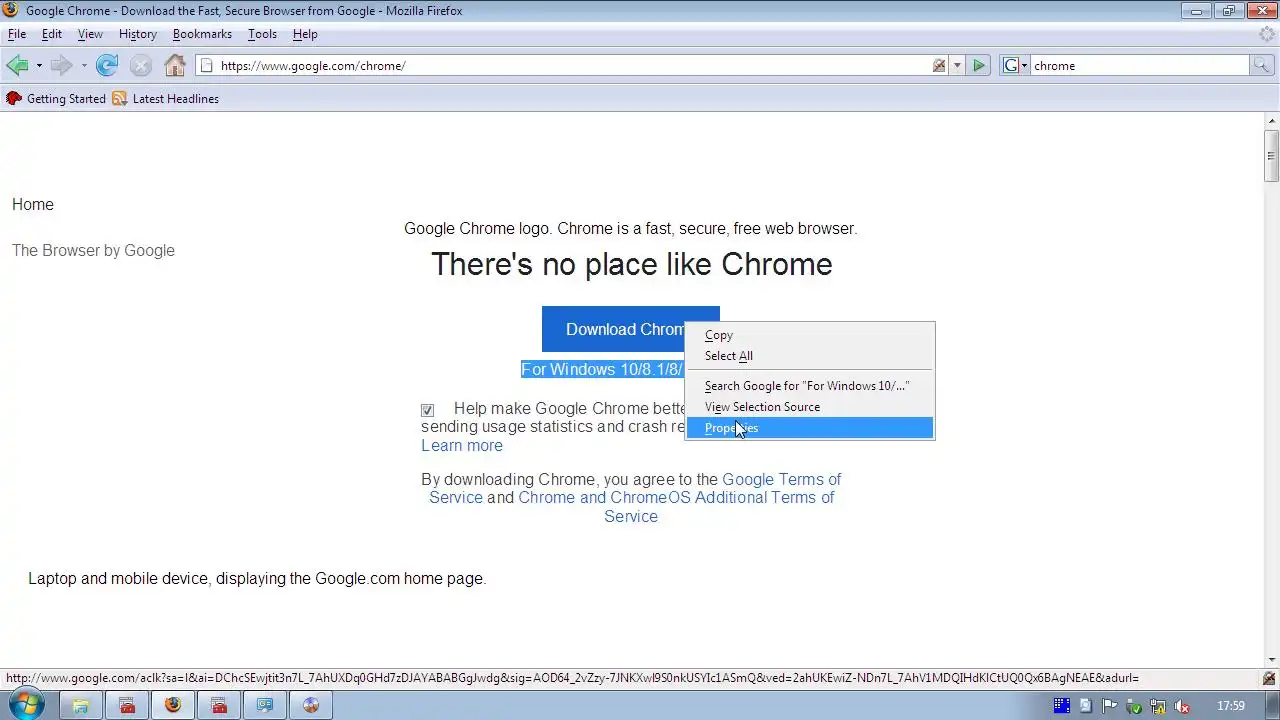This screenshot has height=720, width=1280.
Task: Click the Google search engine icon
Action: coord(1011,66)
